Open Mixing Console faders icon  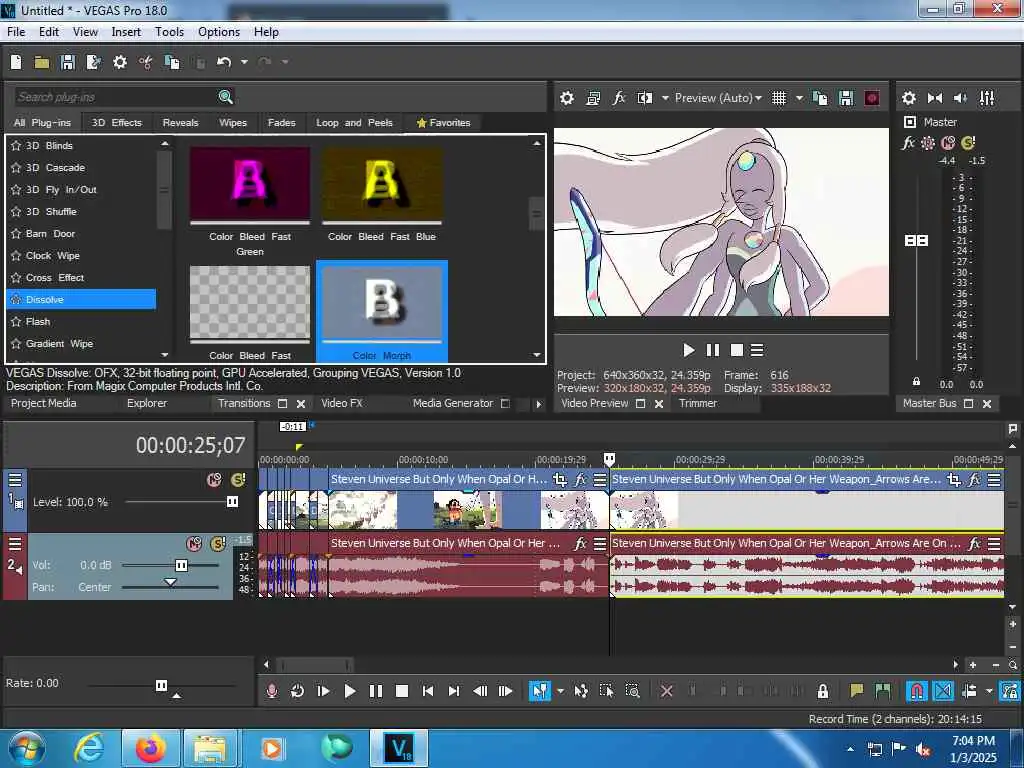coord(987,98)
